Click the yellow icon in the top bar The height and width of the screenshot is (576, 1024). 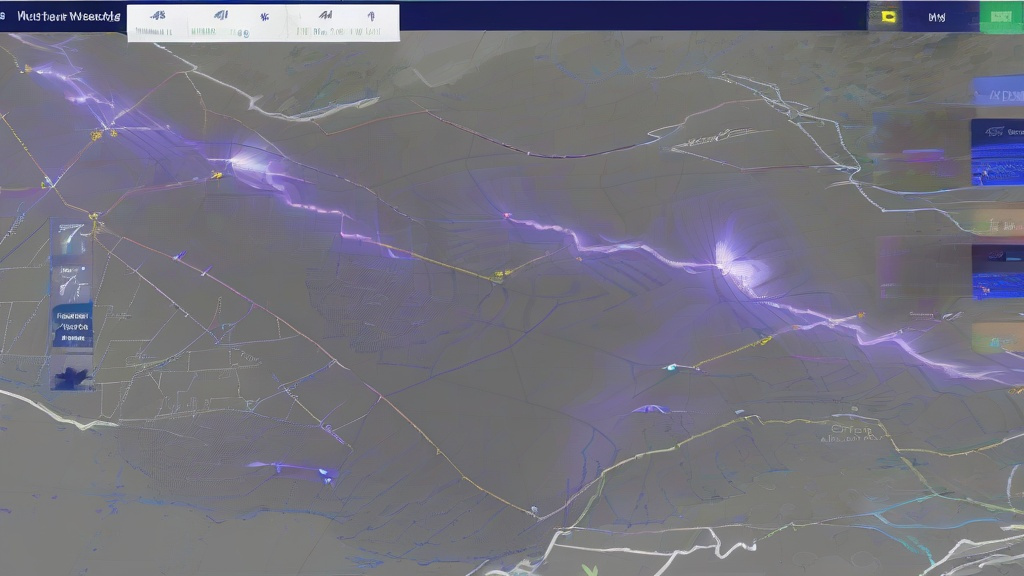pos(888,16)
